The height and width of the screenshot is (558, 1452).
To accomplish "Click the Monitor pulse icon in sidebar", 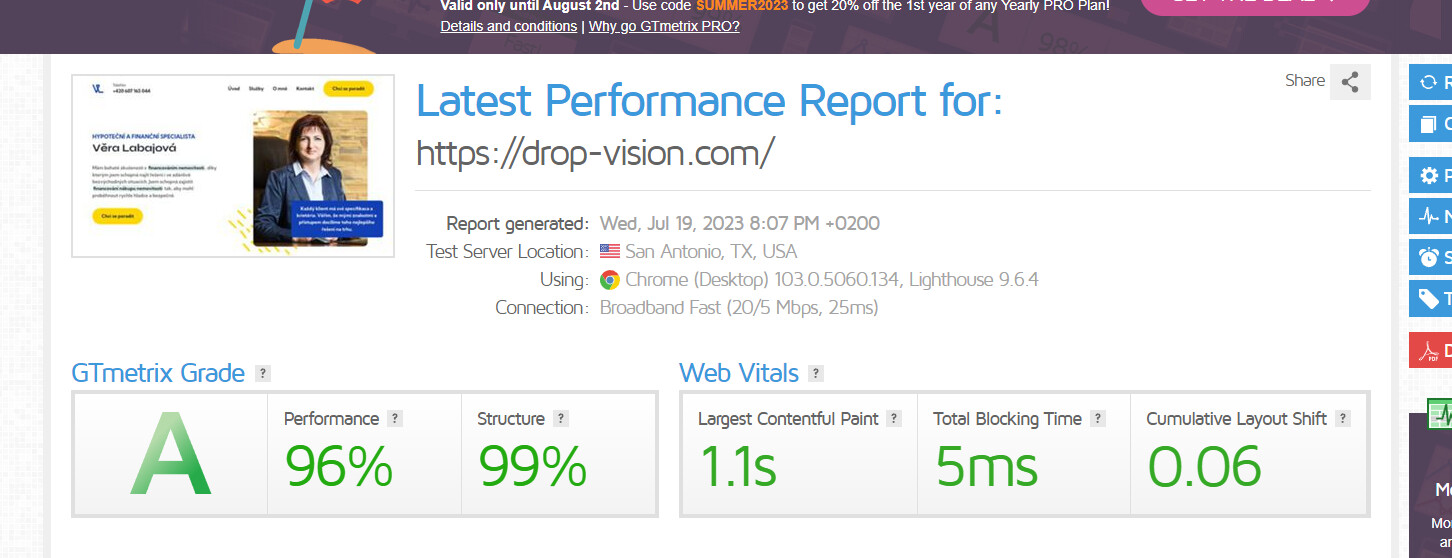I will point(1429,216).
